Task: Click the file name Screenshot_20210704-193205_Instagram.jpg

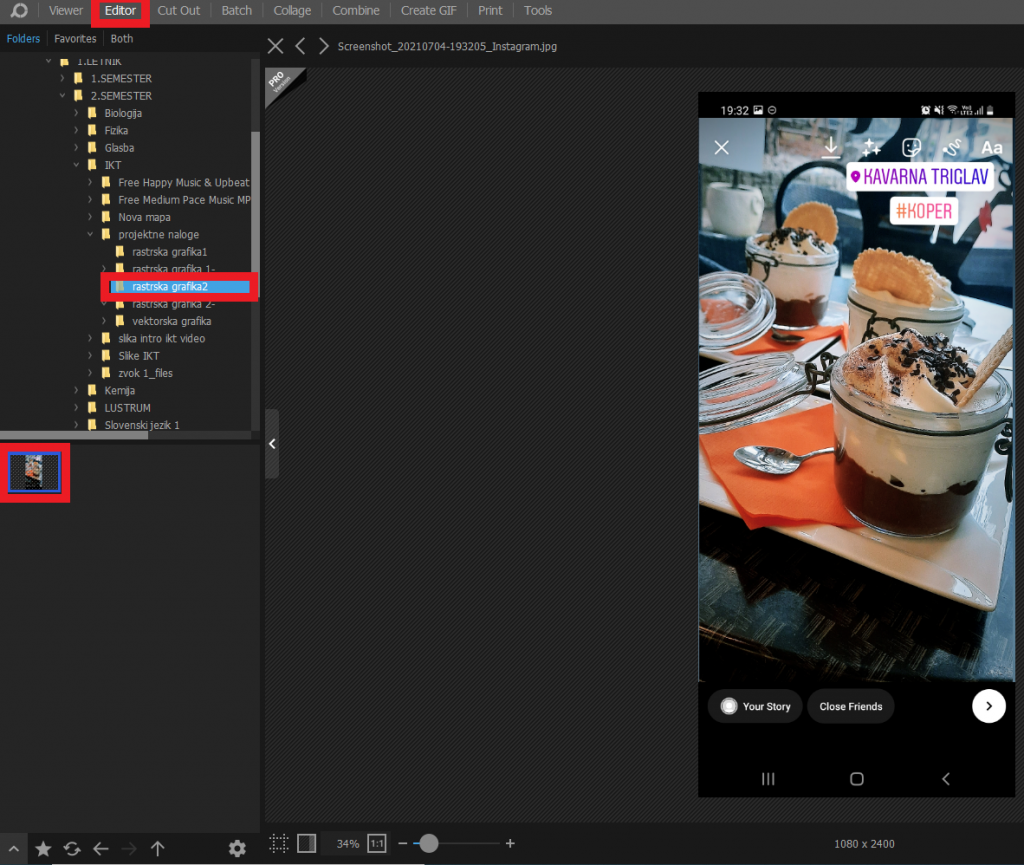Action: coord(447,46)
